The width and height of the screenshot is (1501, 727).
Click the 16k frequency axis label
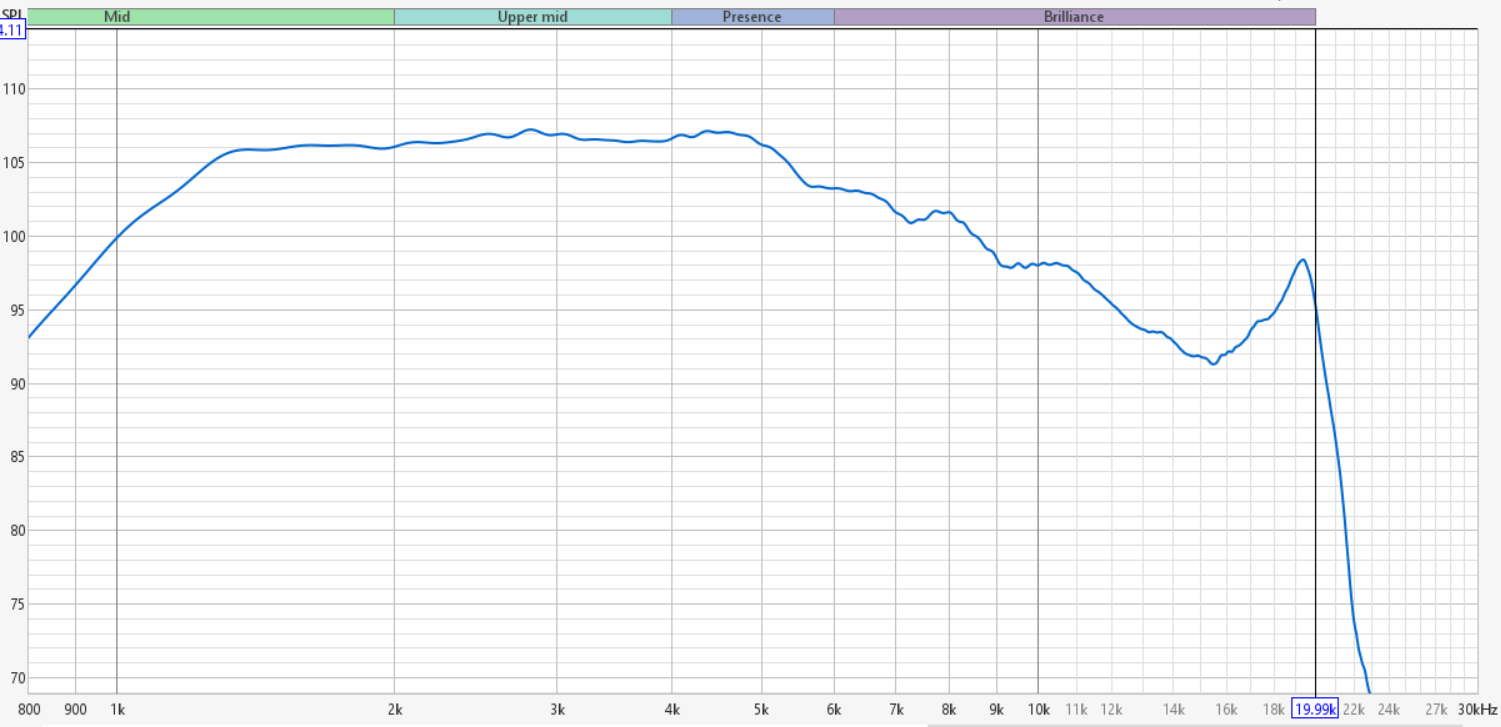pyautogui.click(x=1227, y=709)
